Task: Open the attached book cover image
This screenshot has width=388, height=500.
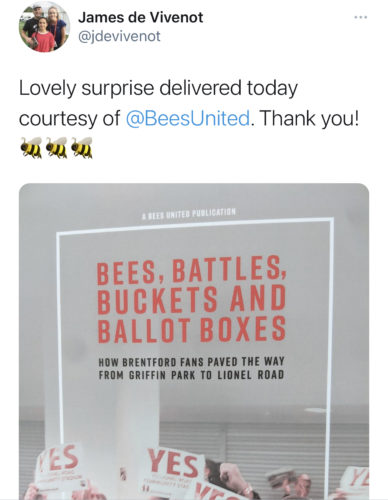Action: click(194, 341)
